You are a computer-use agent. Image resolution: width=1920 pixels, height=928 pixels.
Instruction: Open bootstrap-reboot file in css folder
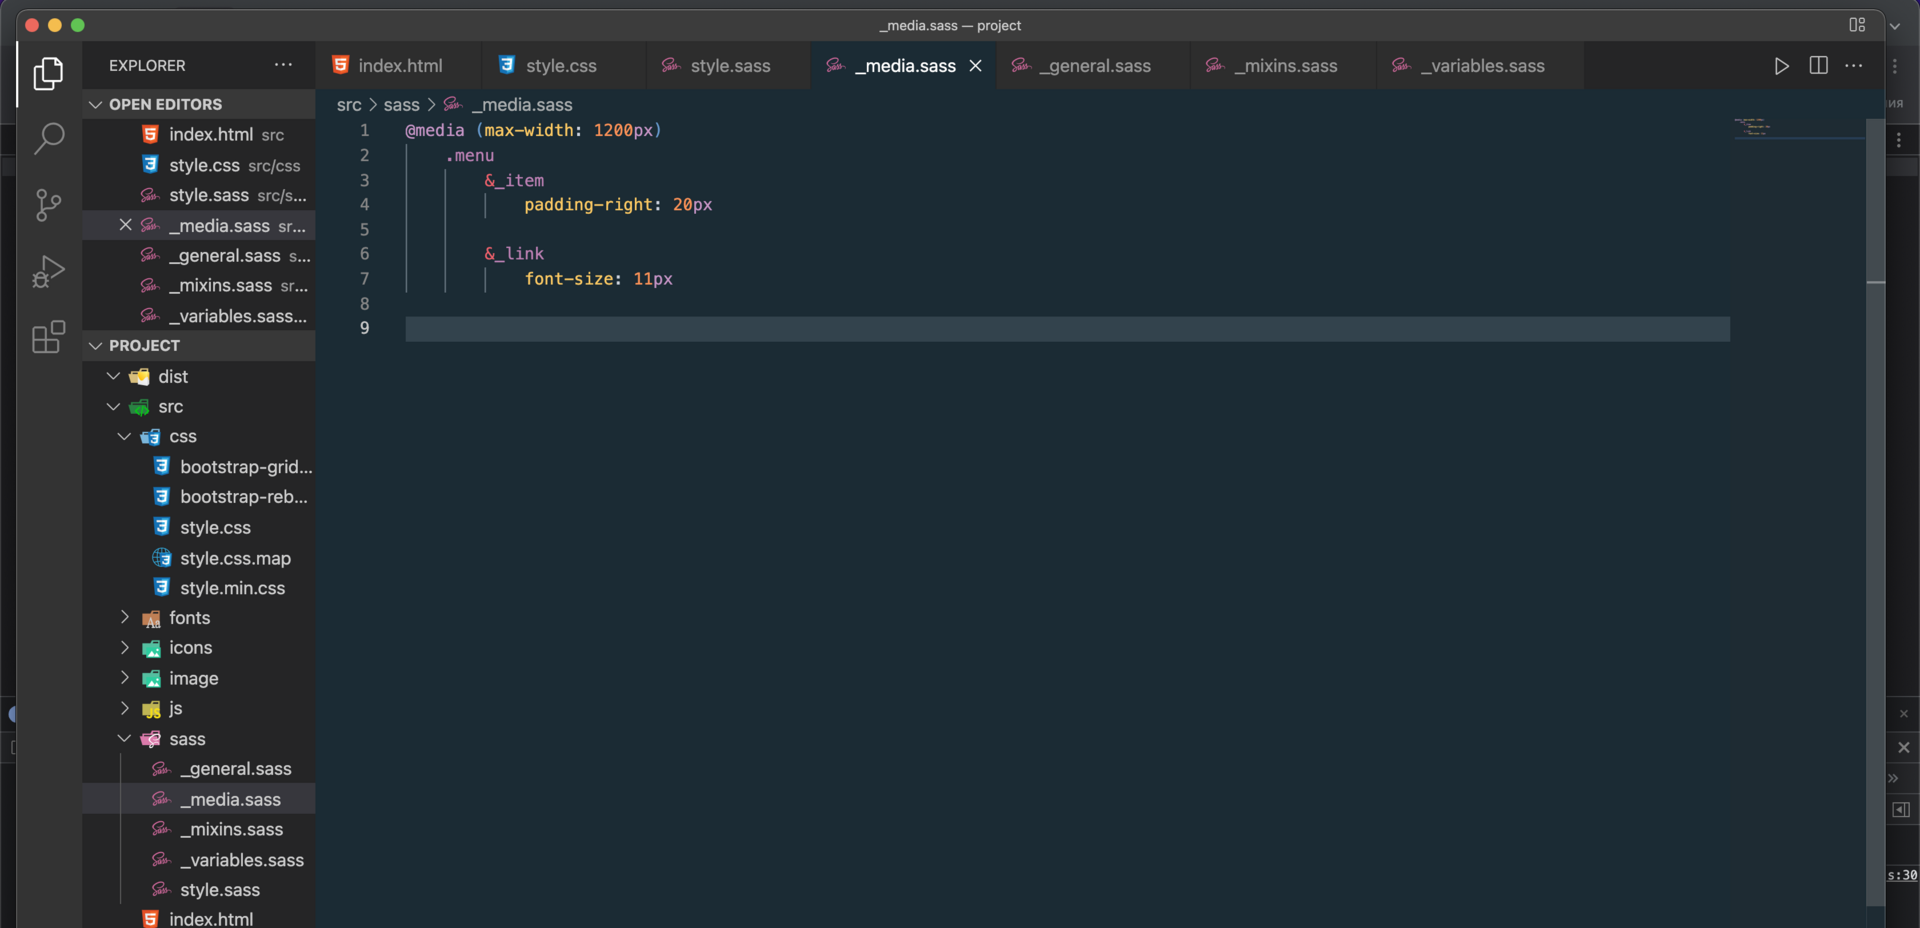pos(198,497)
